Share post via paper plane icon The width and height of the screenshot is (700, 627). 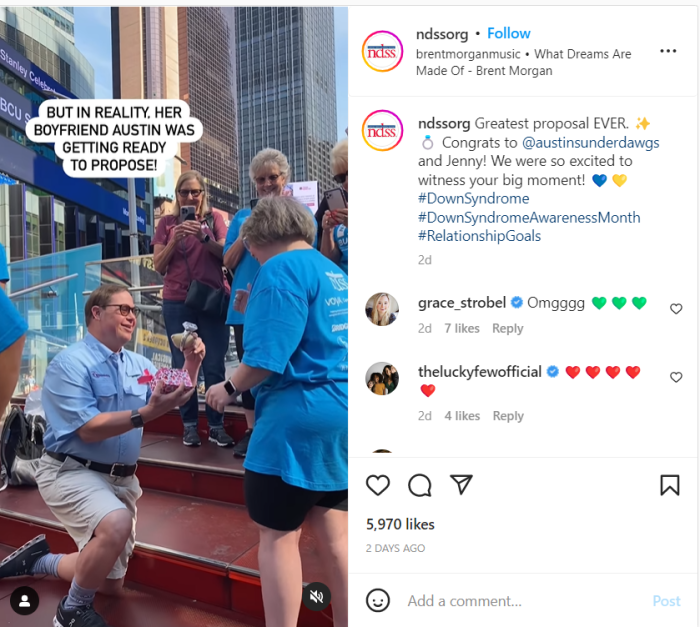tap(461, 485)
